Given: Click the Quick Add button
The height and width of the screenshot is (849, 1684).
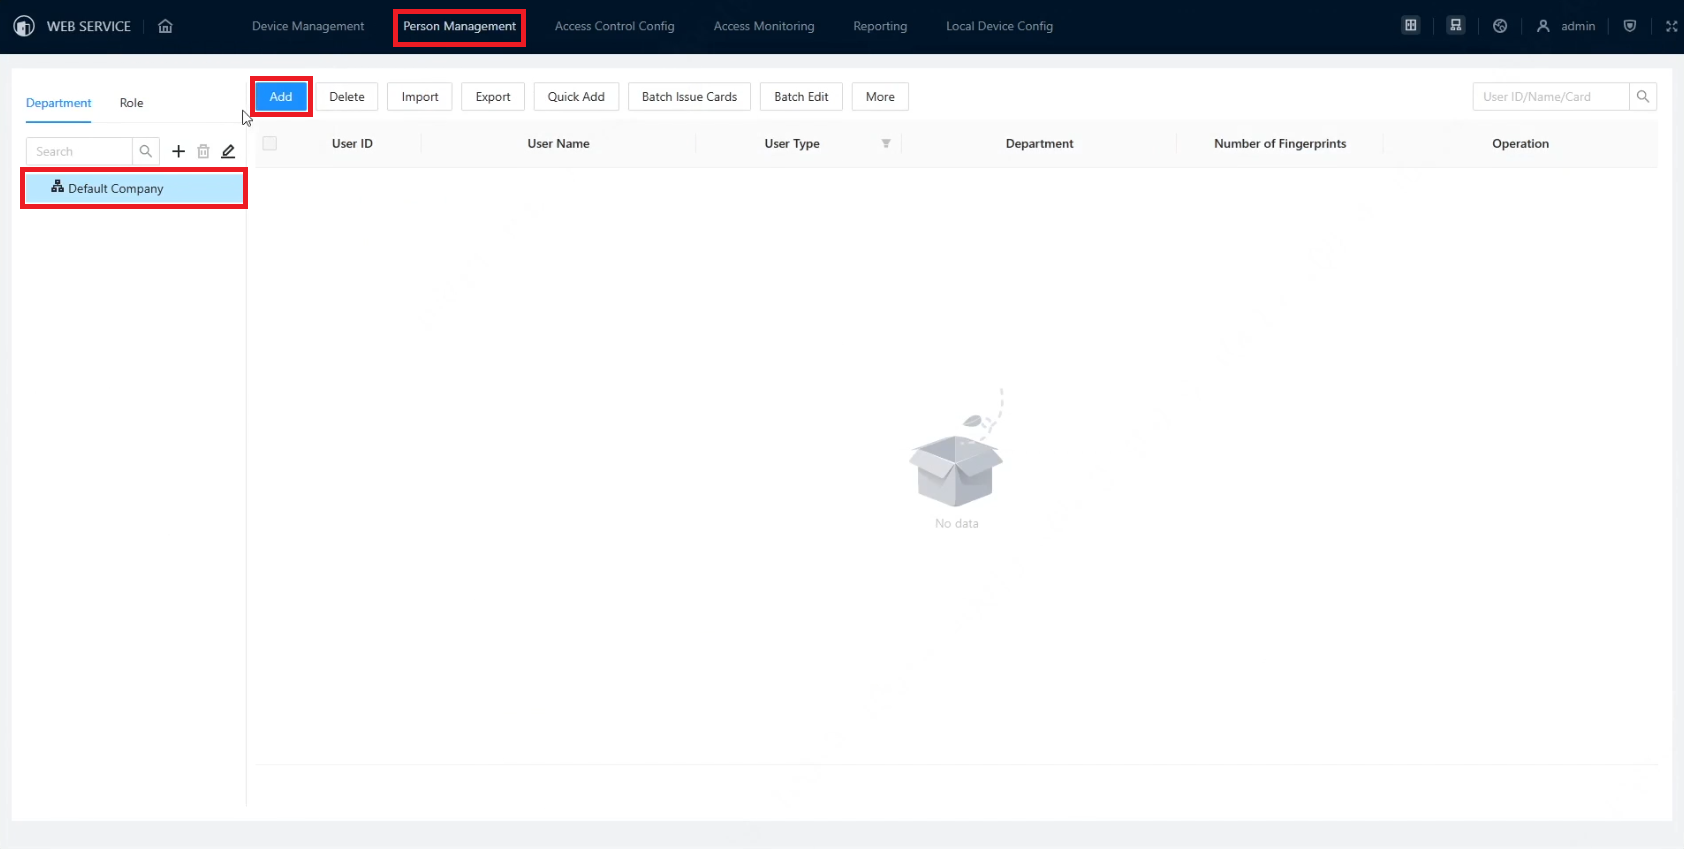Looking at the screenshot, I should click(x=576, y=97).
